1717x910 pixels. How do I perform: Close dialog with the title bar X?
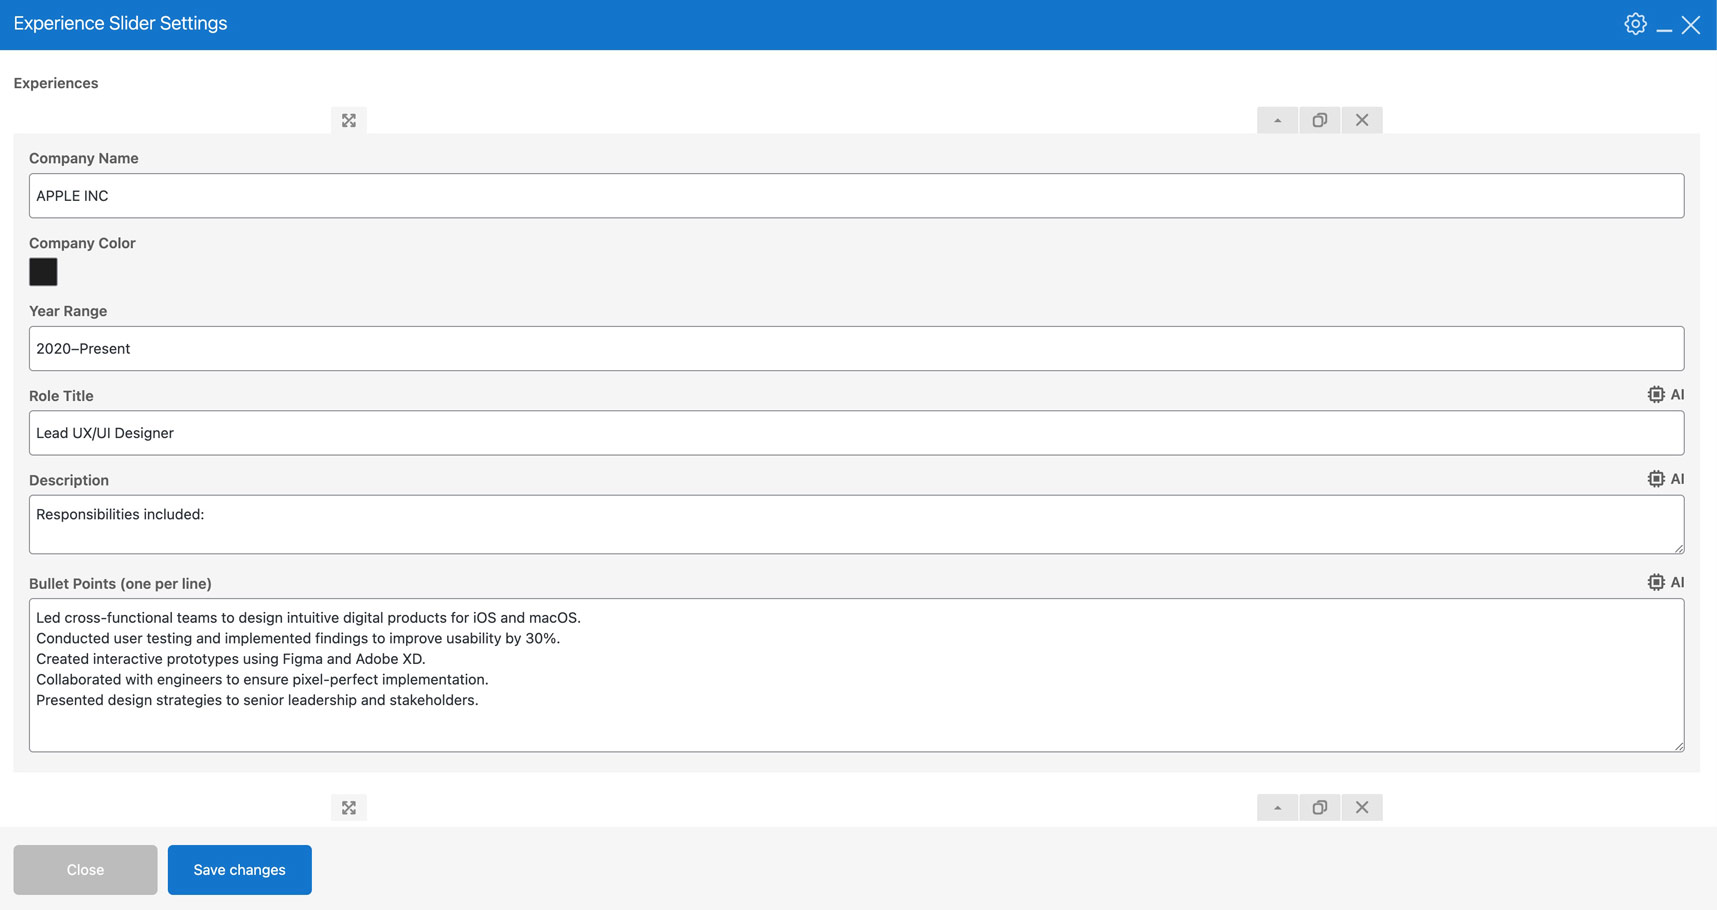(x=1691, y=25)
